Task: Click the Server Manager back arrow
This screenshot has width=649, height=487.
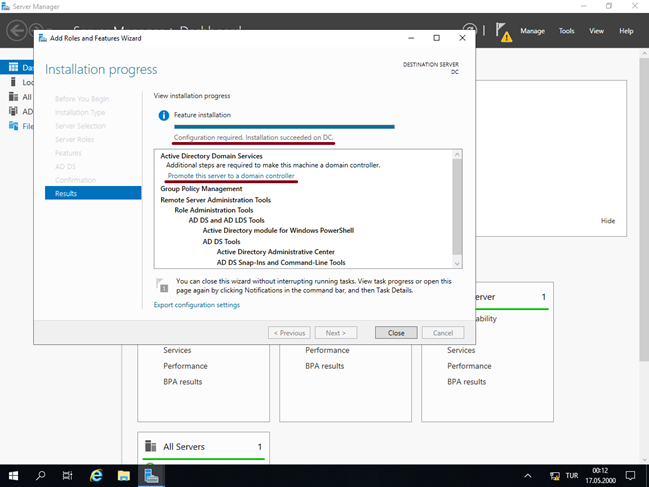Action: [17, 31]
